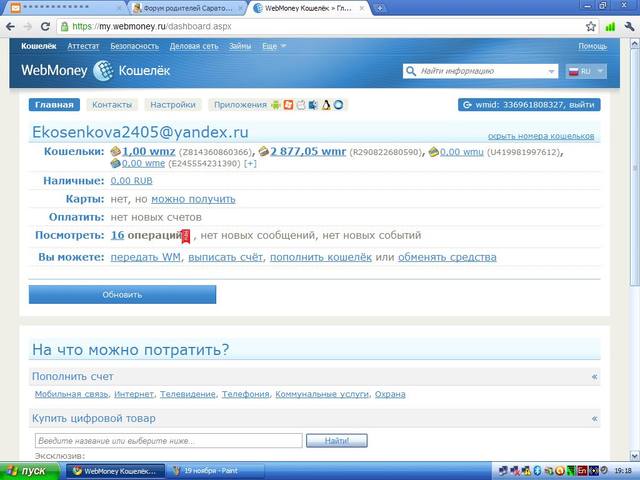Click the red new-operations flag
Image resolution: width=640 pixels, height=480 pixels.
coord(186,236)
